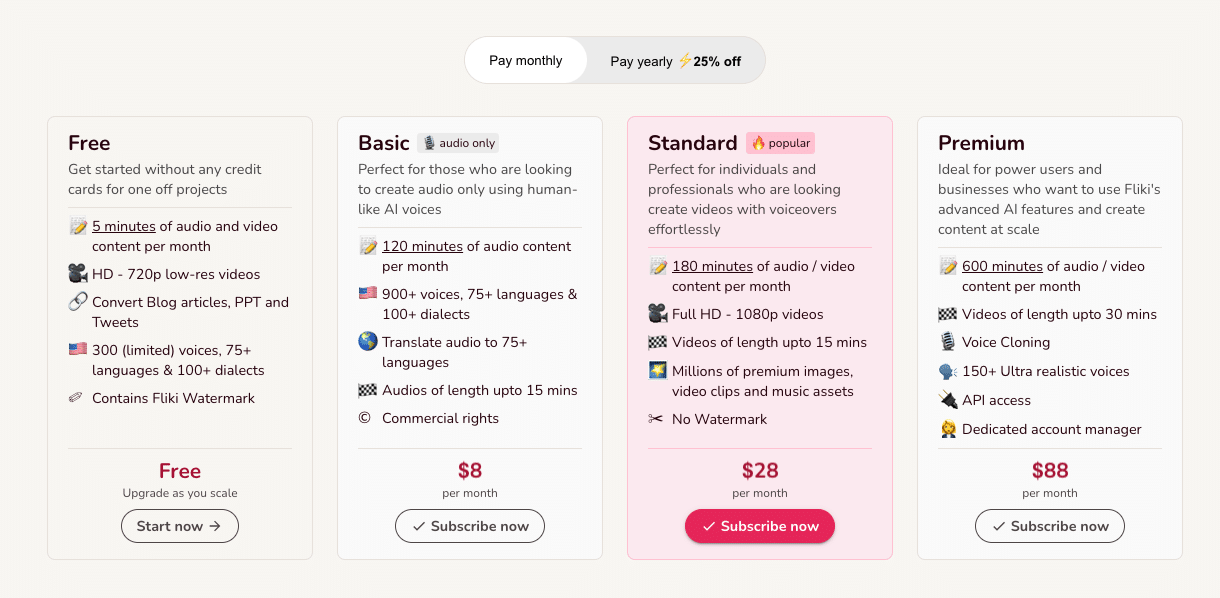1220x598 pixels.
Task: Click the scissors icon beside No Watermark
Action: [656, 419]
